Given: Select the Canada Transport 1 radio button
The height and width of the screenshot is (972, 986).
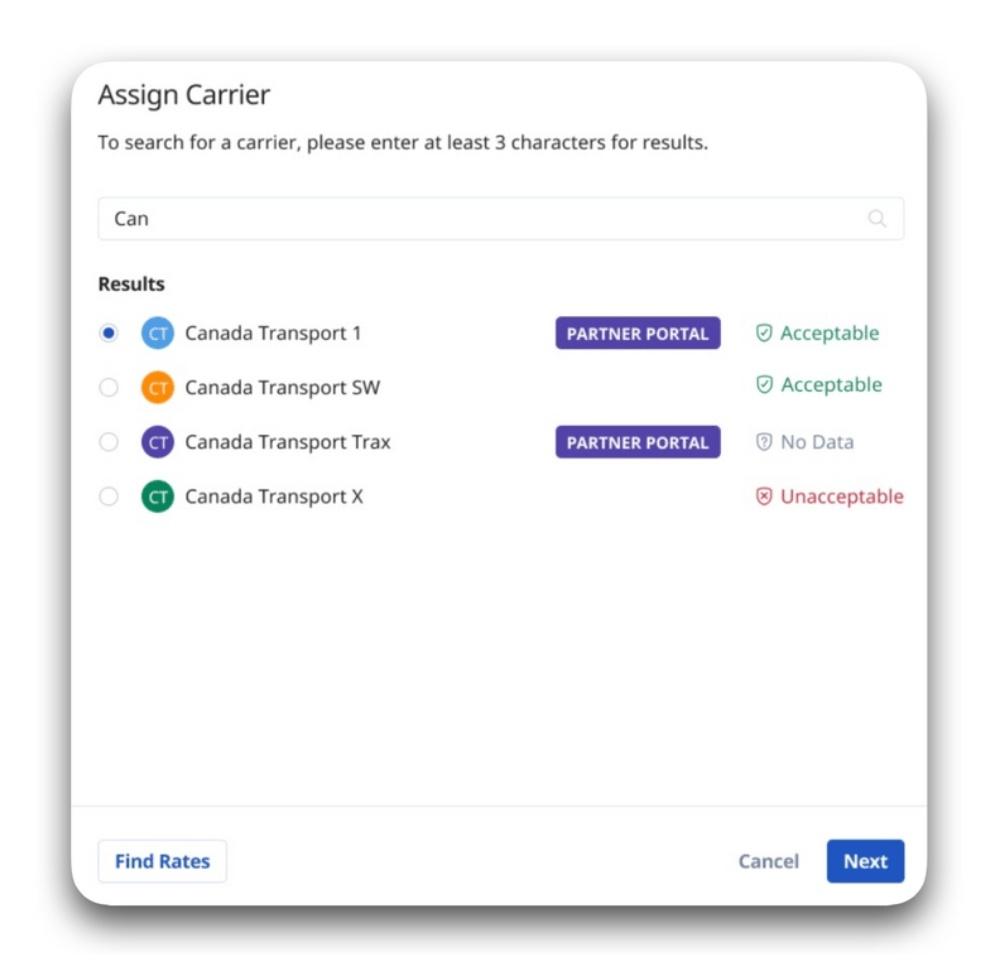Looking at the screenshot, I should point(109,334).
